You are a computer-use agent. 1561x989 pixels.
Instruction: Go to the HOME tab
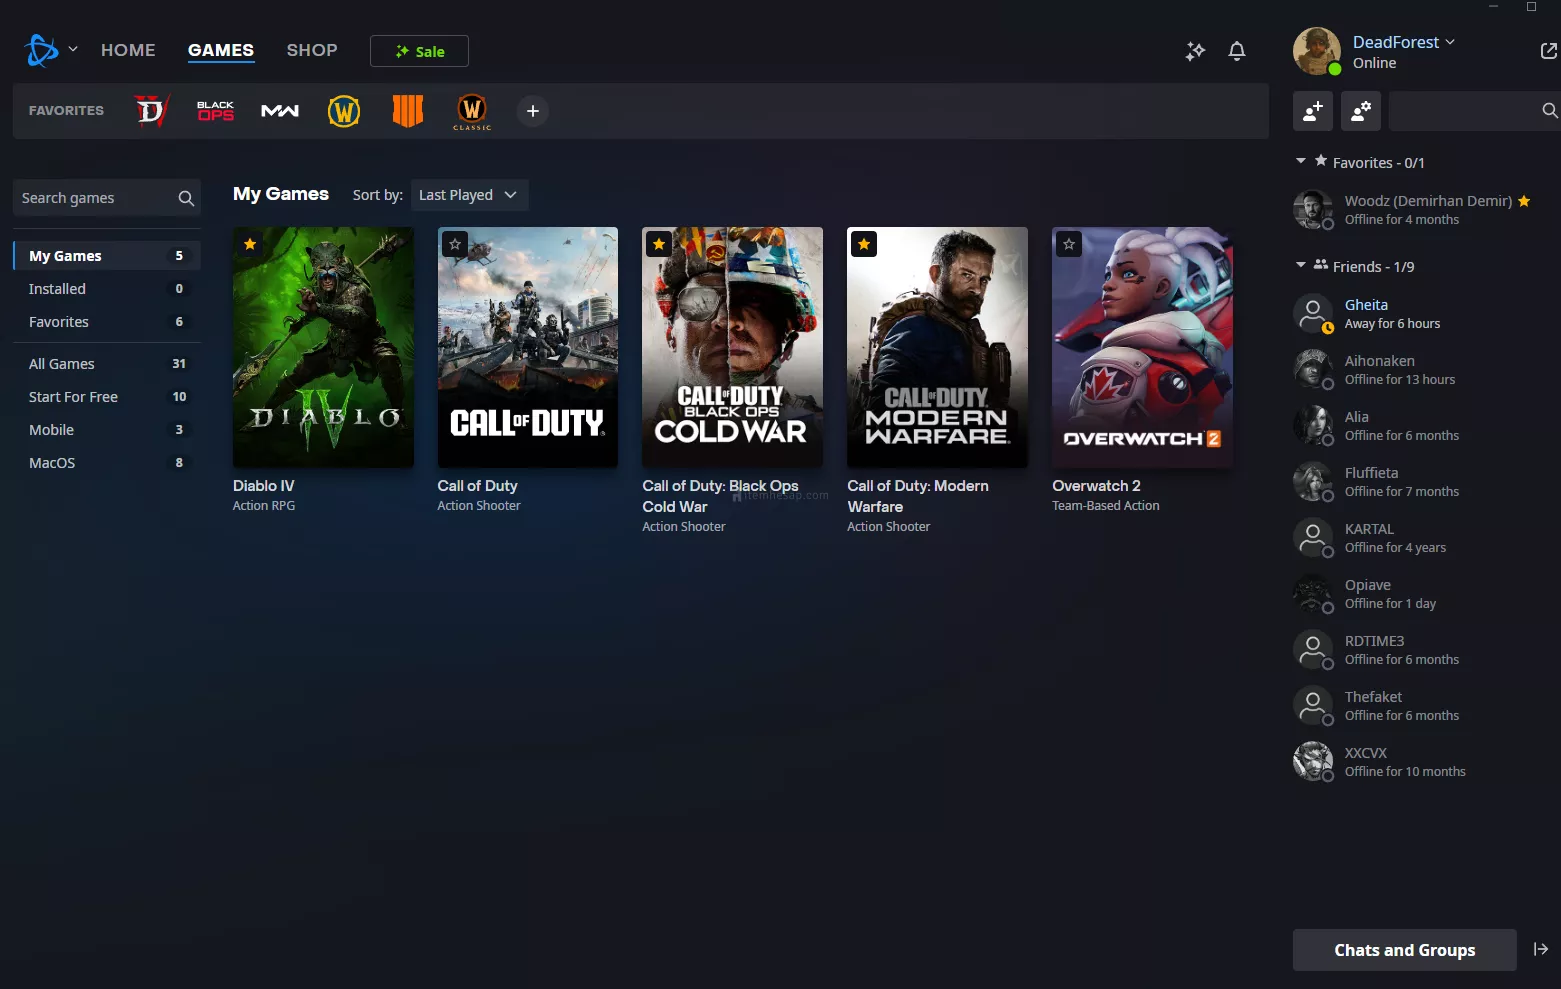point(128,50)
